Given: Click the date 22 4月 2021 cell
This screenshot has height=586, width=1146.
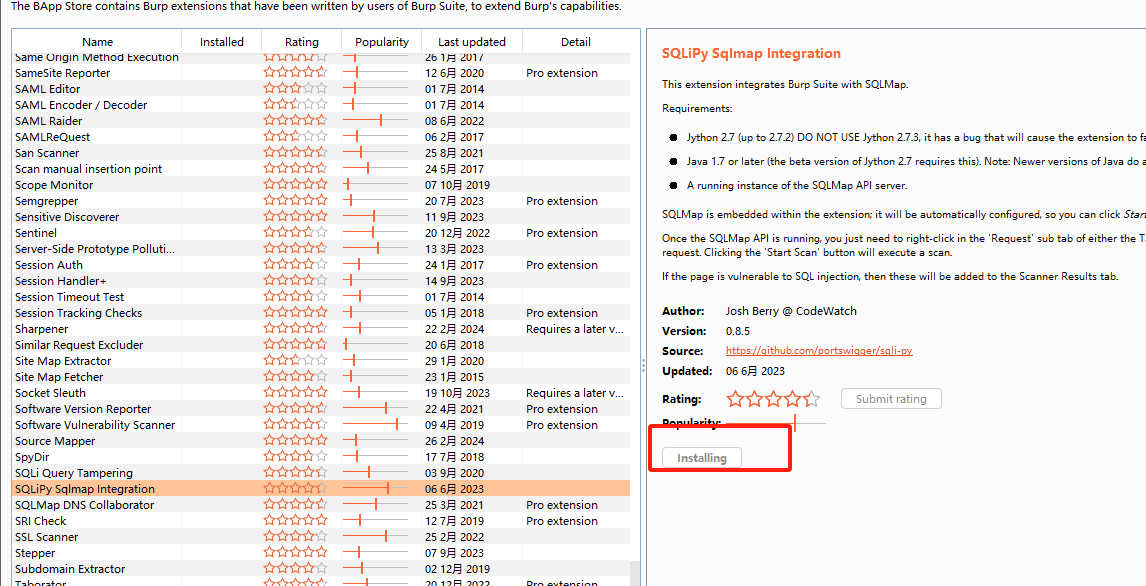Looking at the screenshot, I should 455,409.
